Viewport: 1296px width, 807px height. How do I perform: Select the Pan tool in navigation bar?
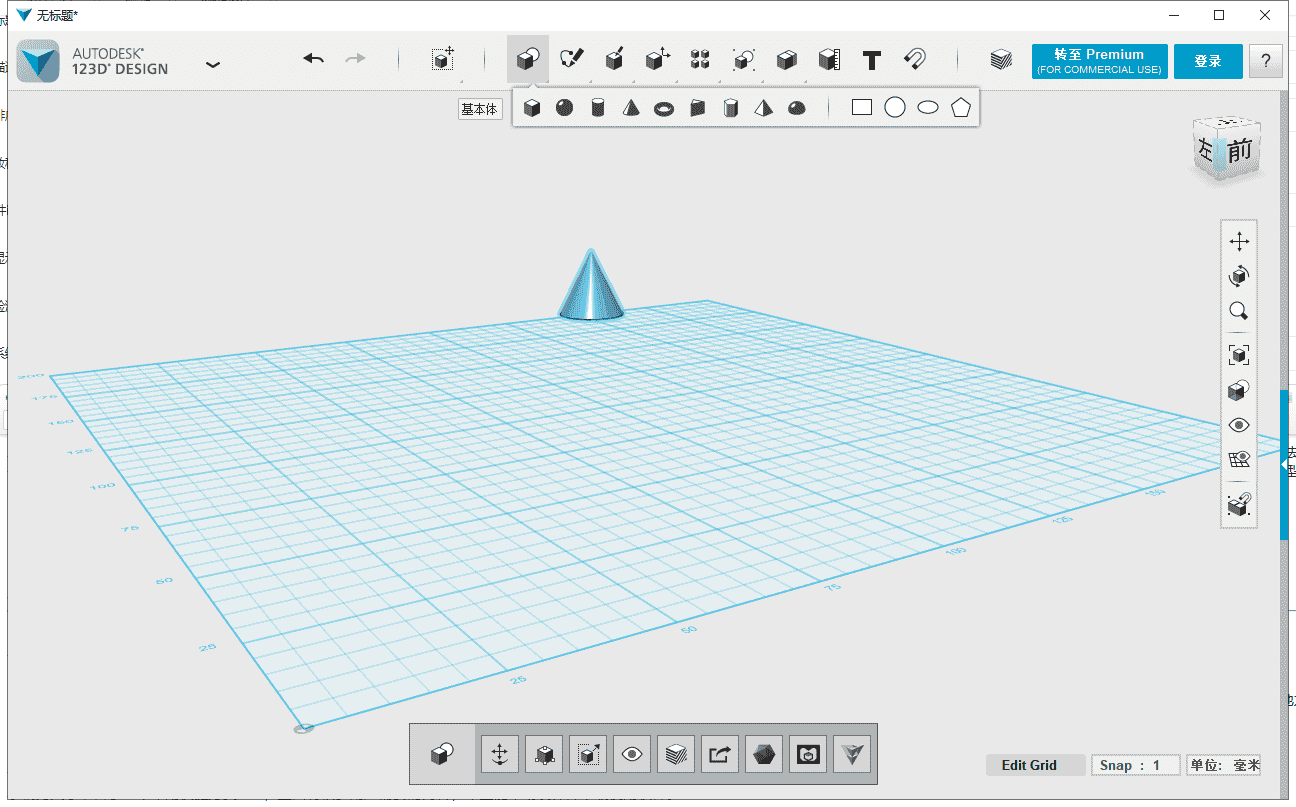(1239, 242)
